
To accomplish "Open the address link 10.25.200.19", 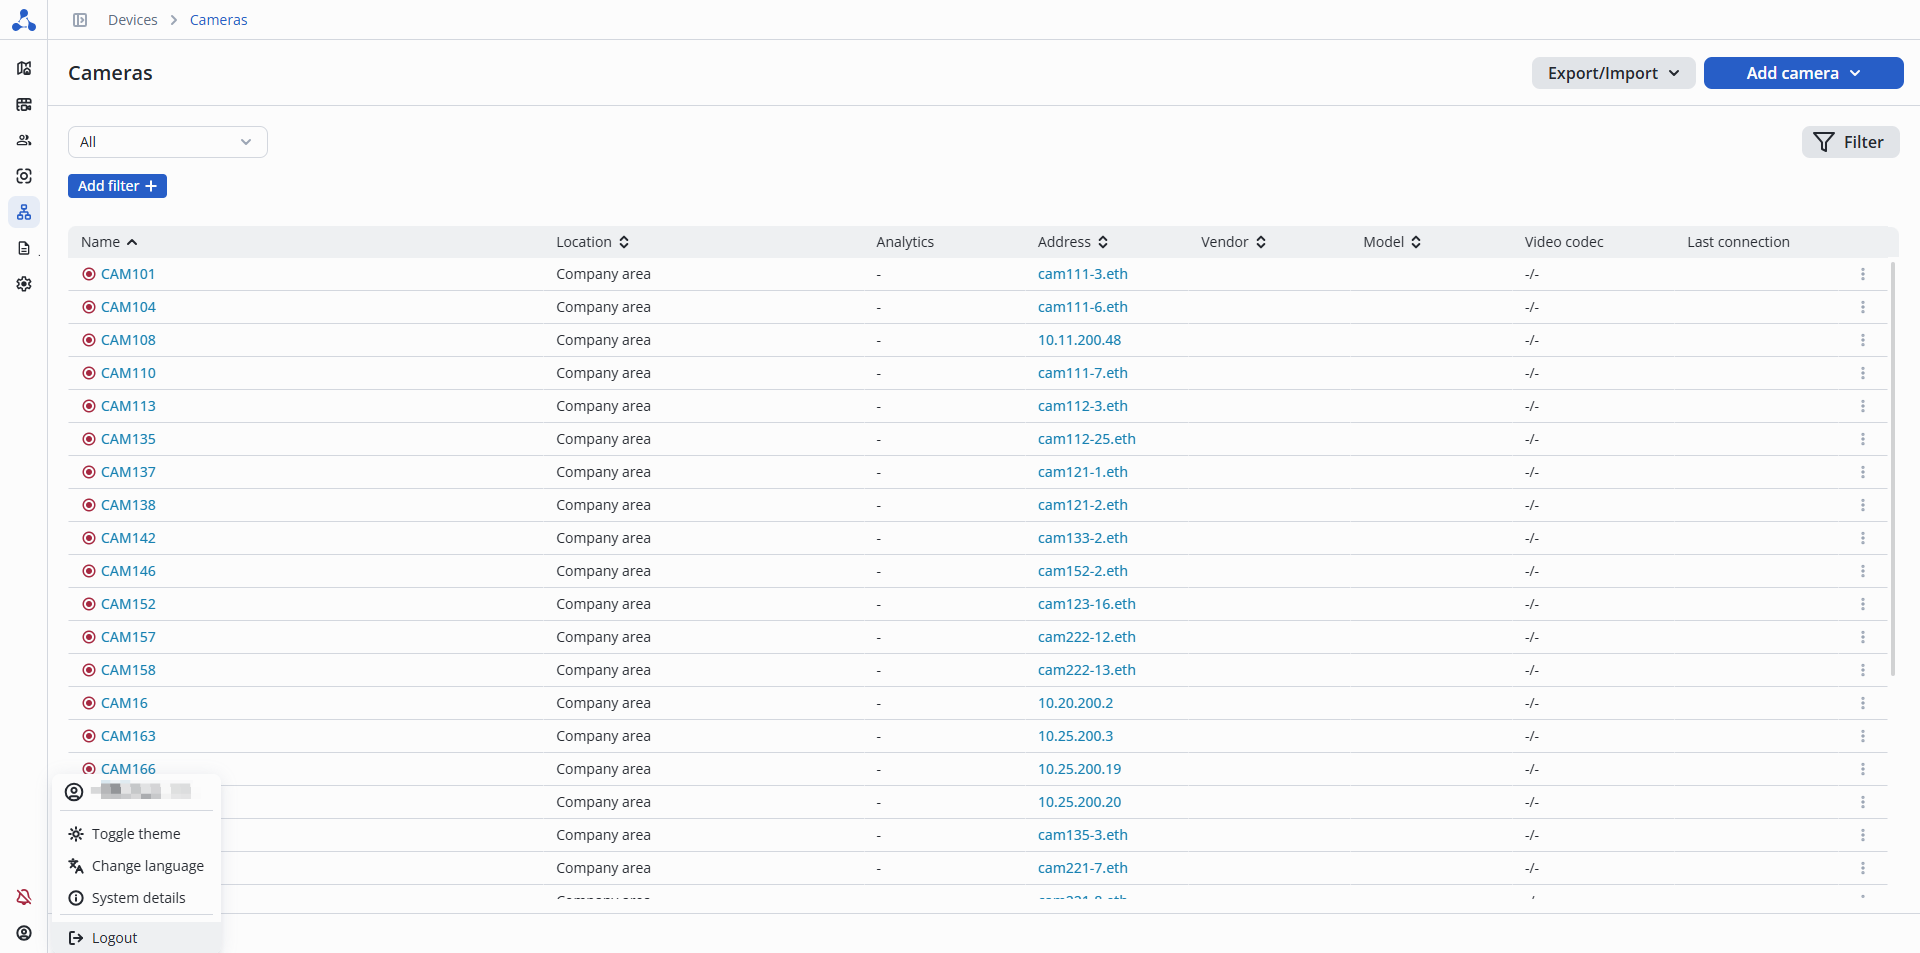I will 1079,769.
